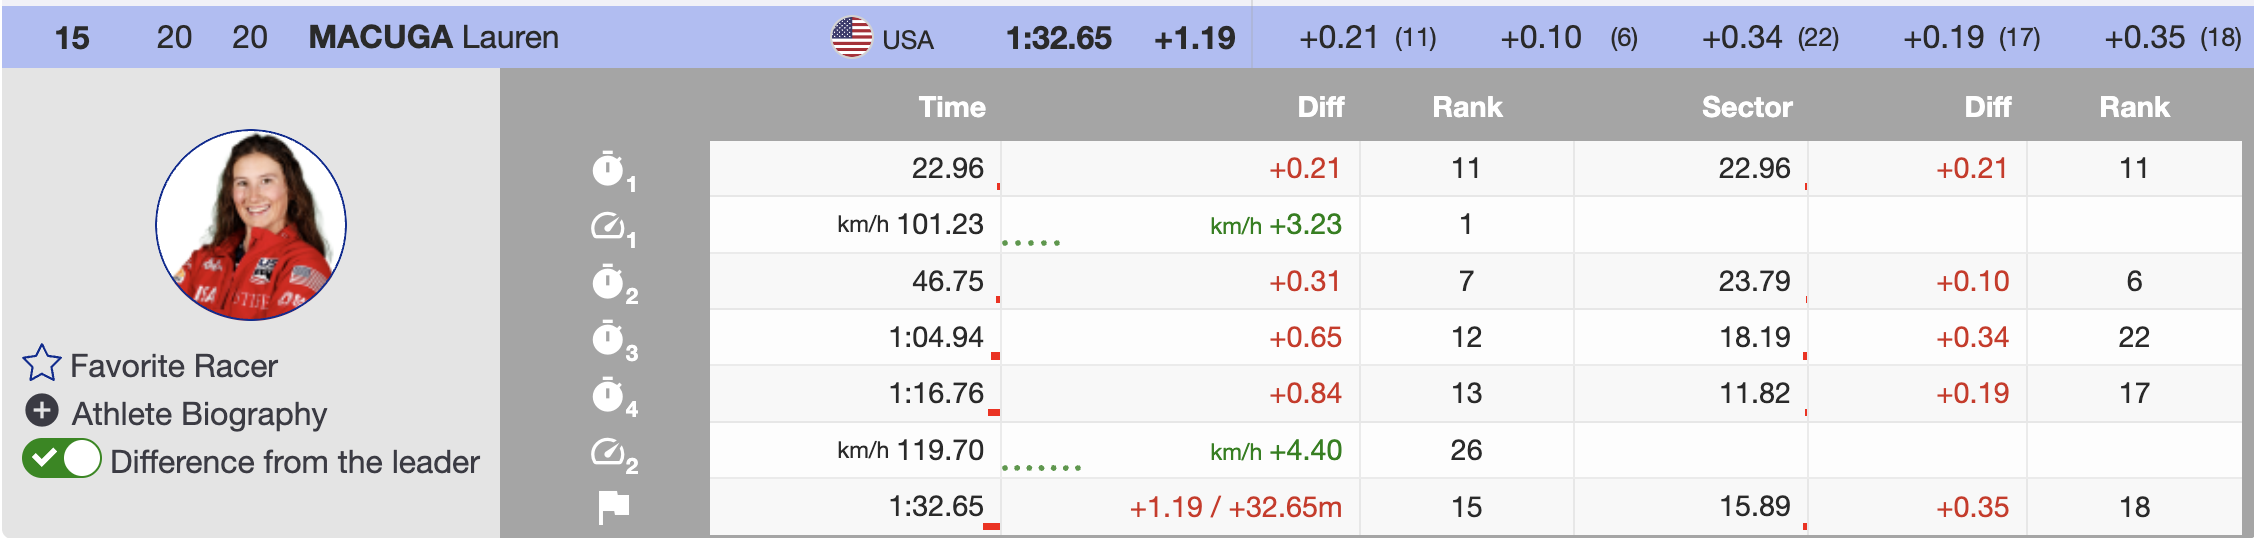The width and height of the screenshot is (2254, 538).
Task: Toggle Difference from the leader switch
Action: (x=62, y=460)
